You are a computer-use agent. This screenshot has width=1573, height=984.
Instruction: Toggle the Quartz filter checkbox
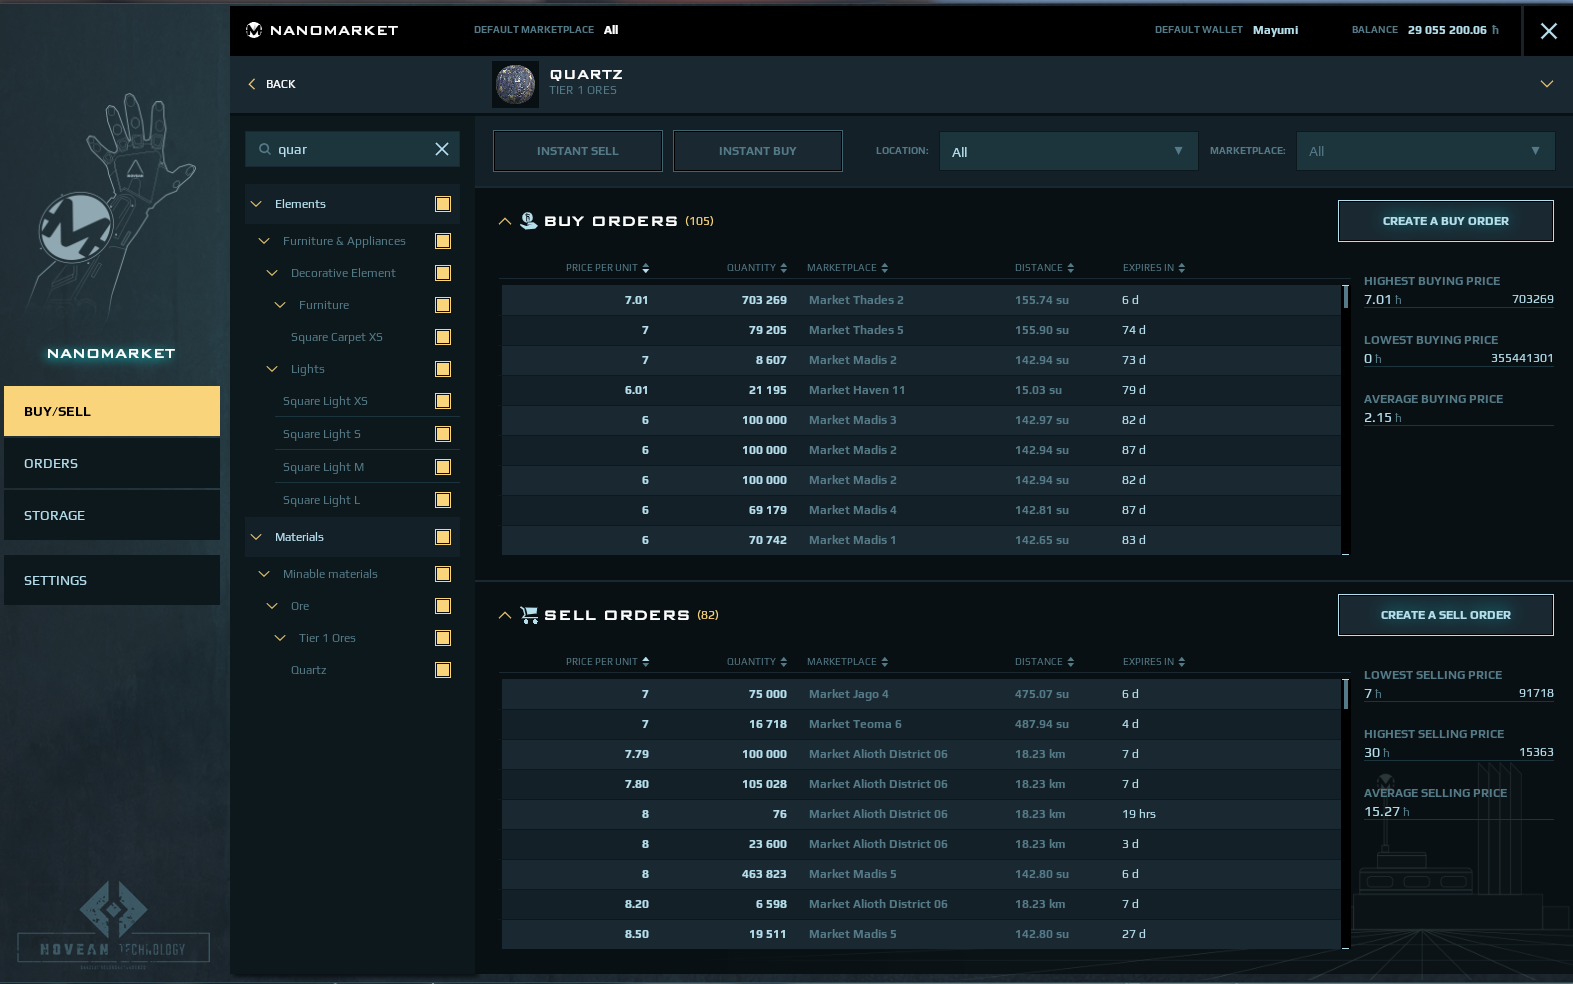[443, 670]
